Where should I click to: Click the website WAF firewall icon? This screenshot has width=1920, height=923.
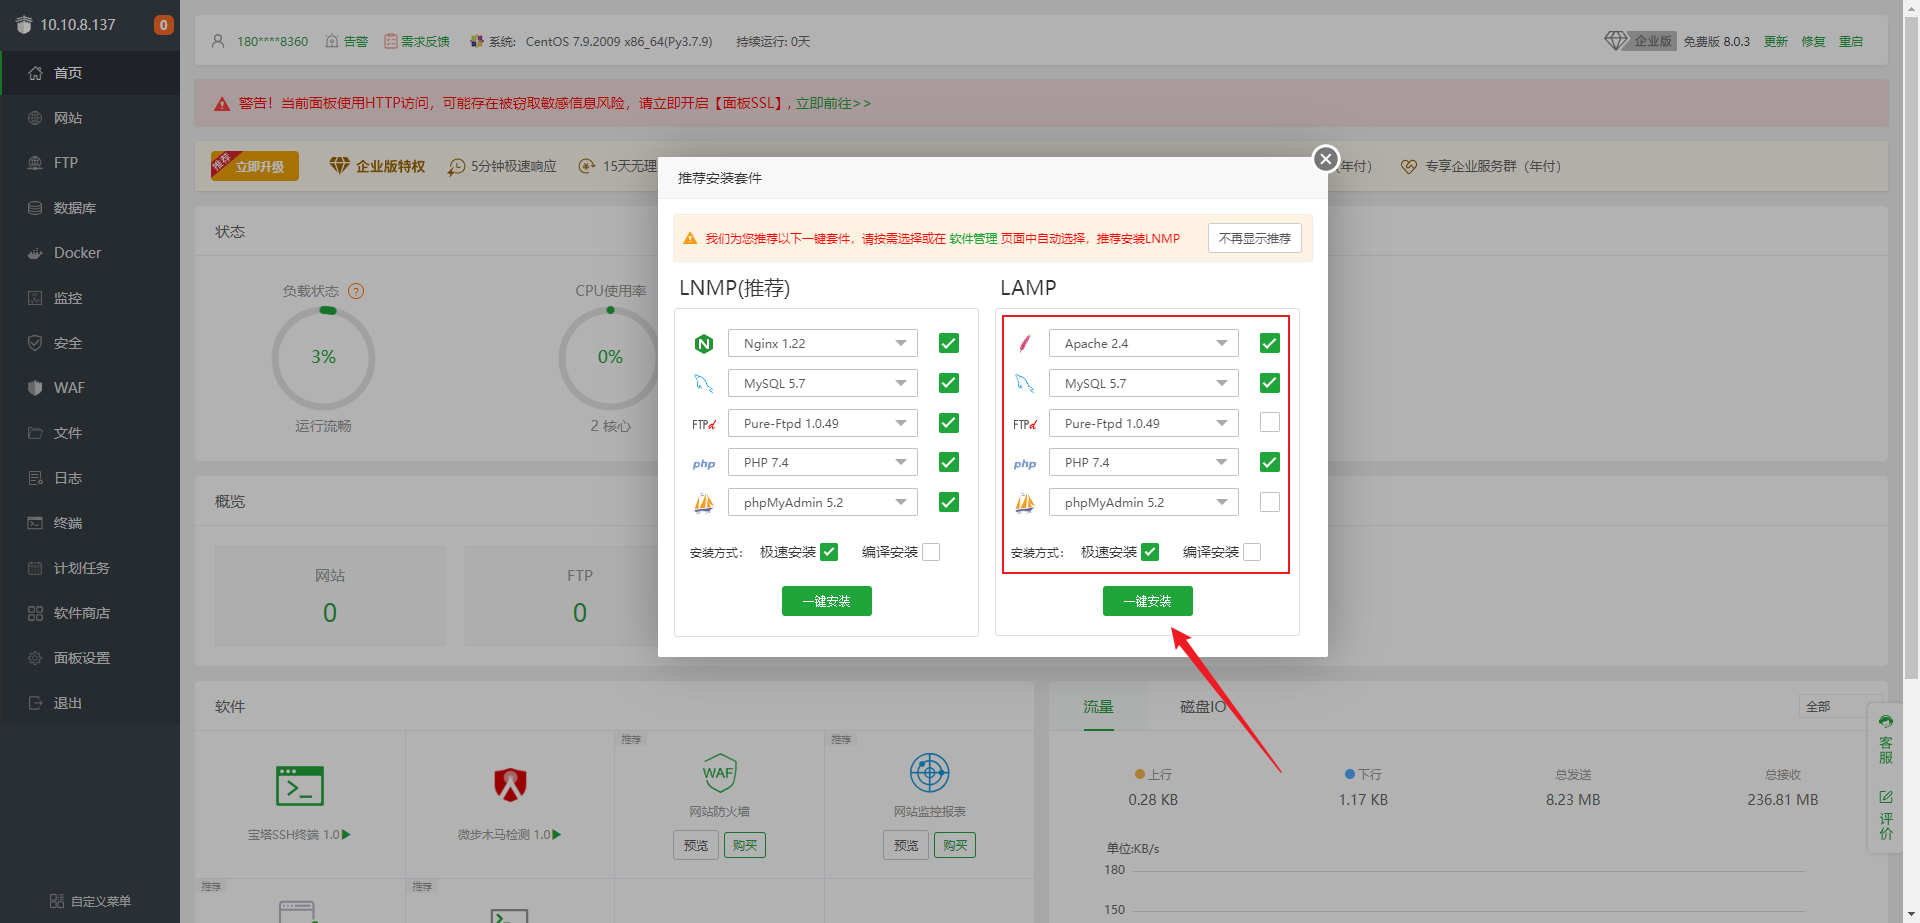(719, 773)
